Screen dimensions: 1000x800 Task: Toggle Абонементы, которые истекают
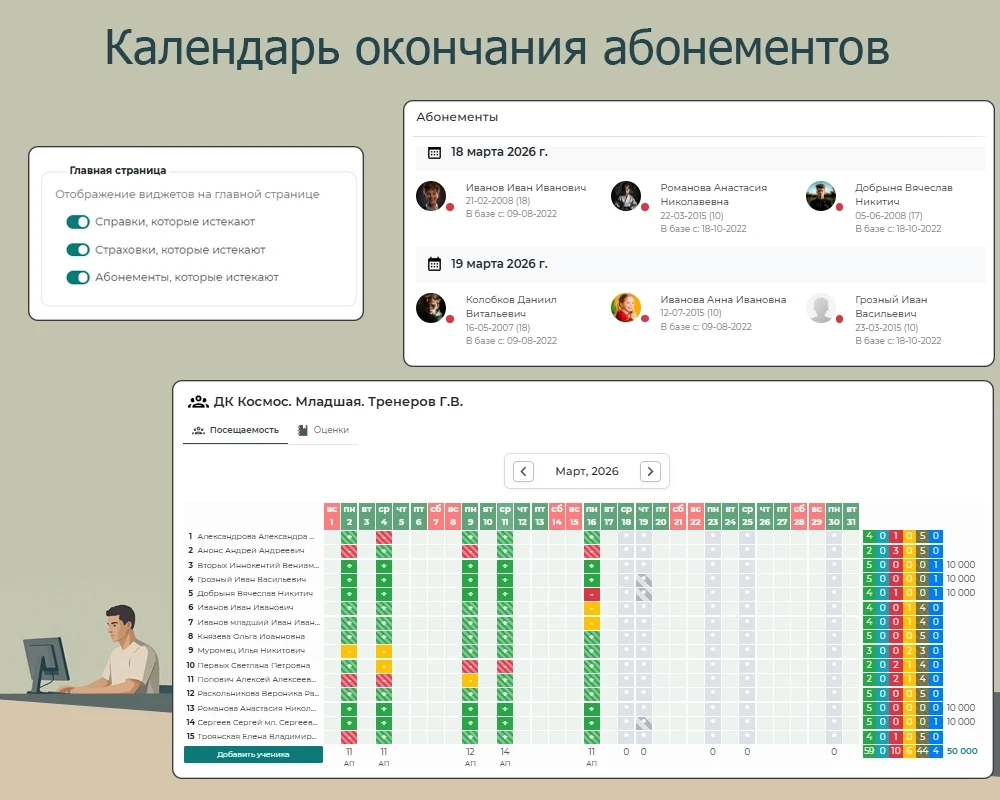click(78, 277)
